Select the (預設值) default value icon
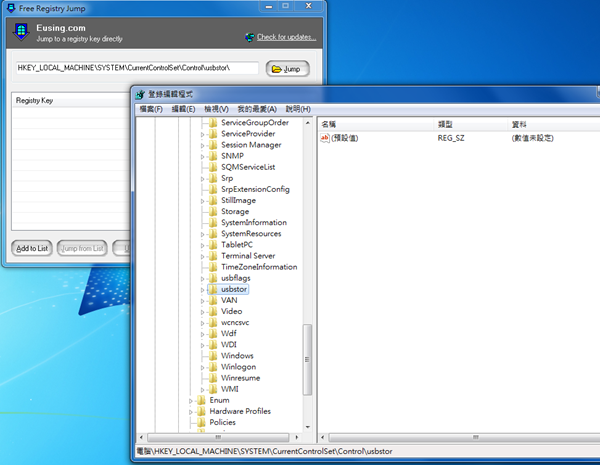 (324, 138)
